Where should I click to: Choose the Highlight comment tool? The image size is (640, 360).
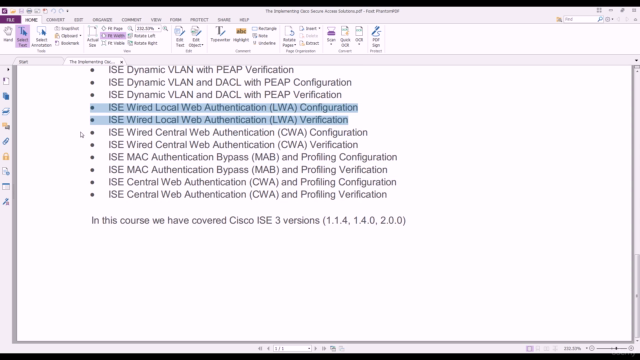coord(241,34)
